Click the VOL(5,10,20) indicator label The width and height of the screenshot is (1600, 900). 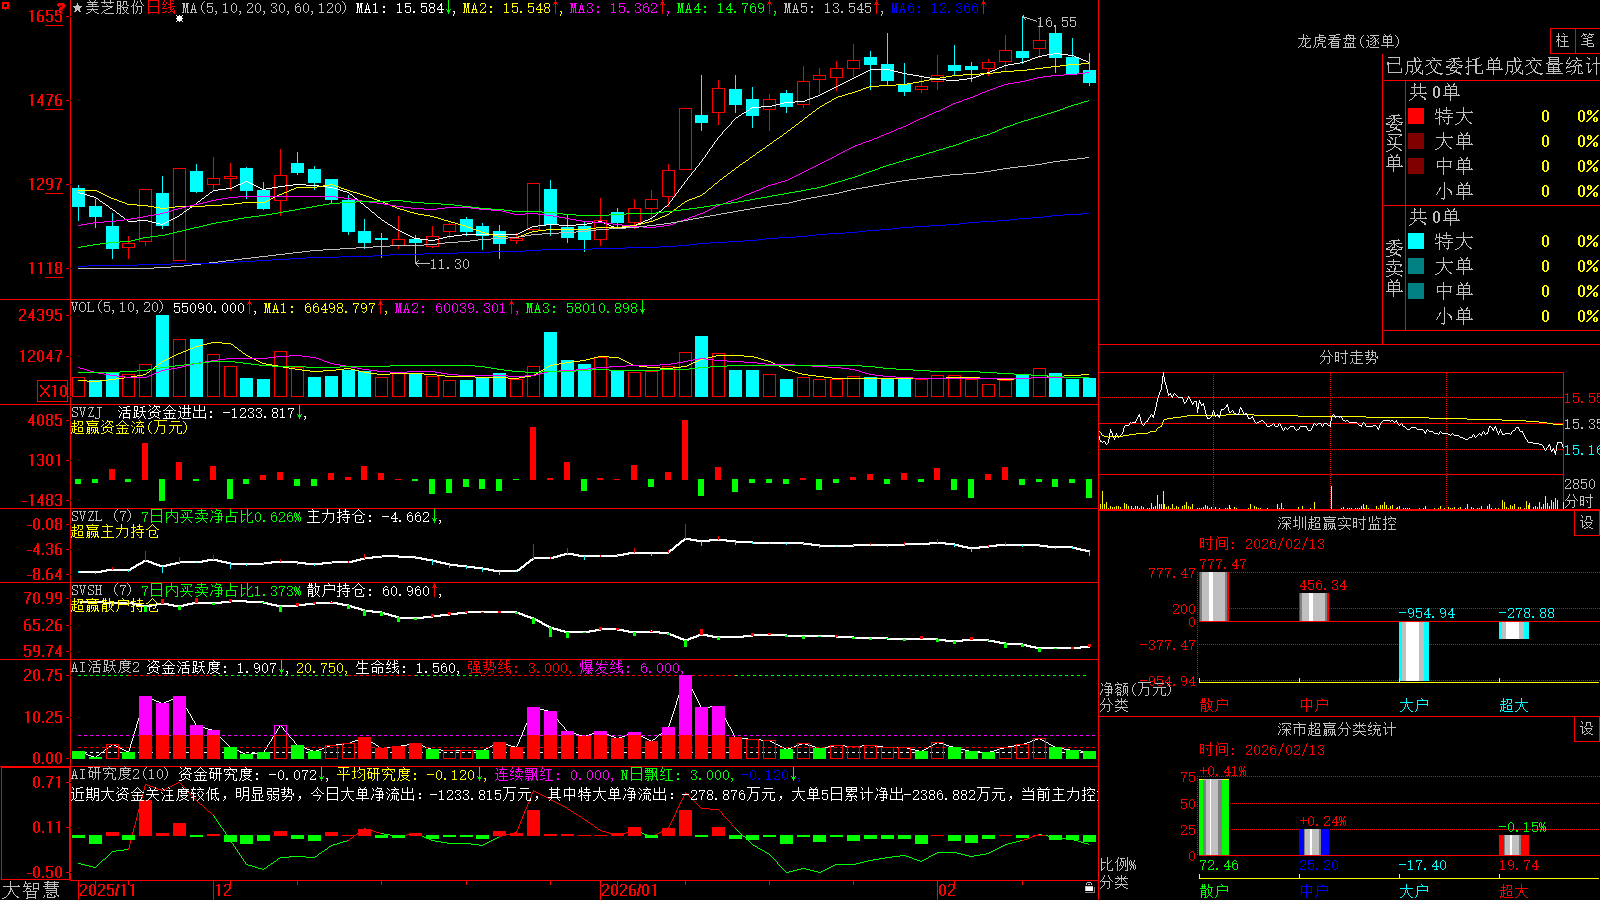[118, 308]
